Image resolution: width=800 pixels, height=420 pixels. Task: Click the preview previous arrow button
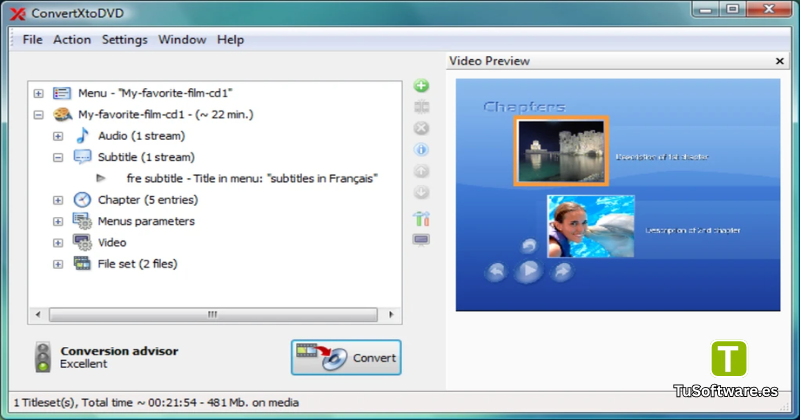click(x=496, y=271)
